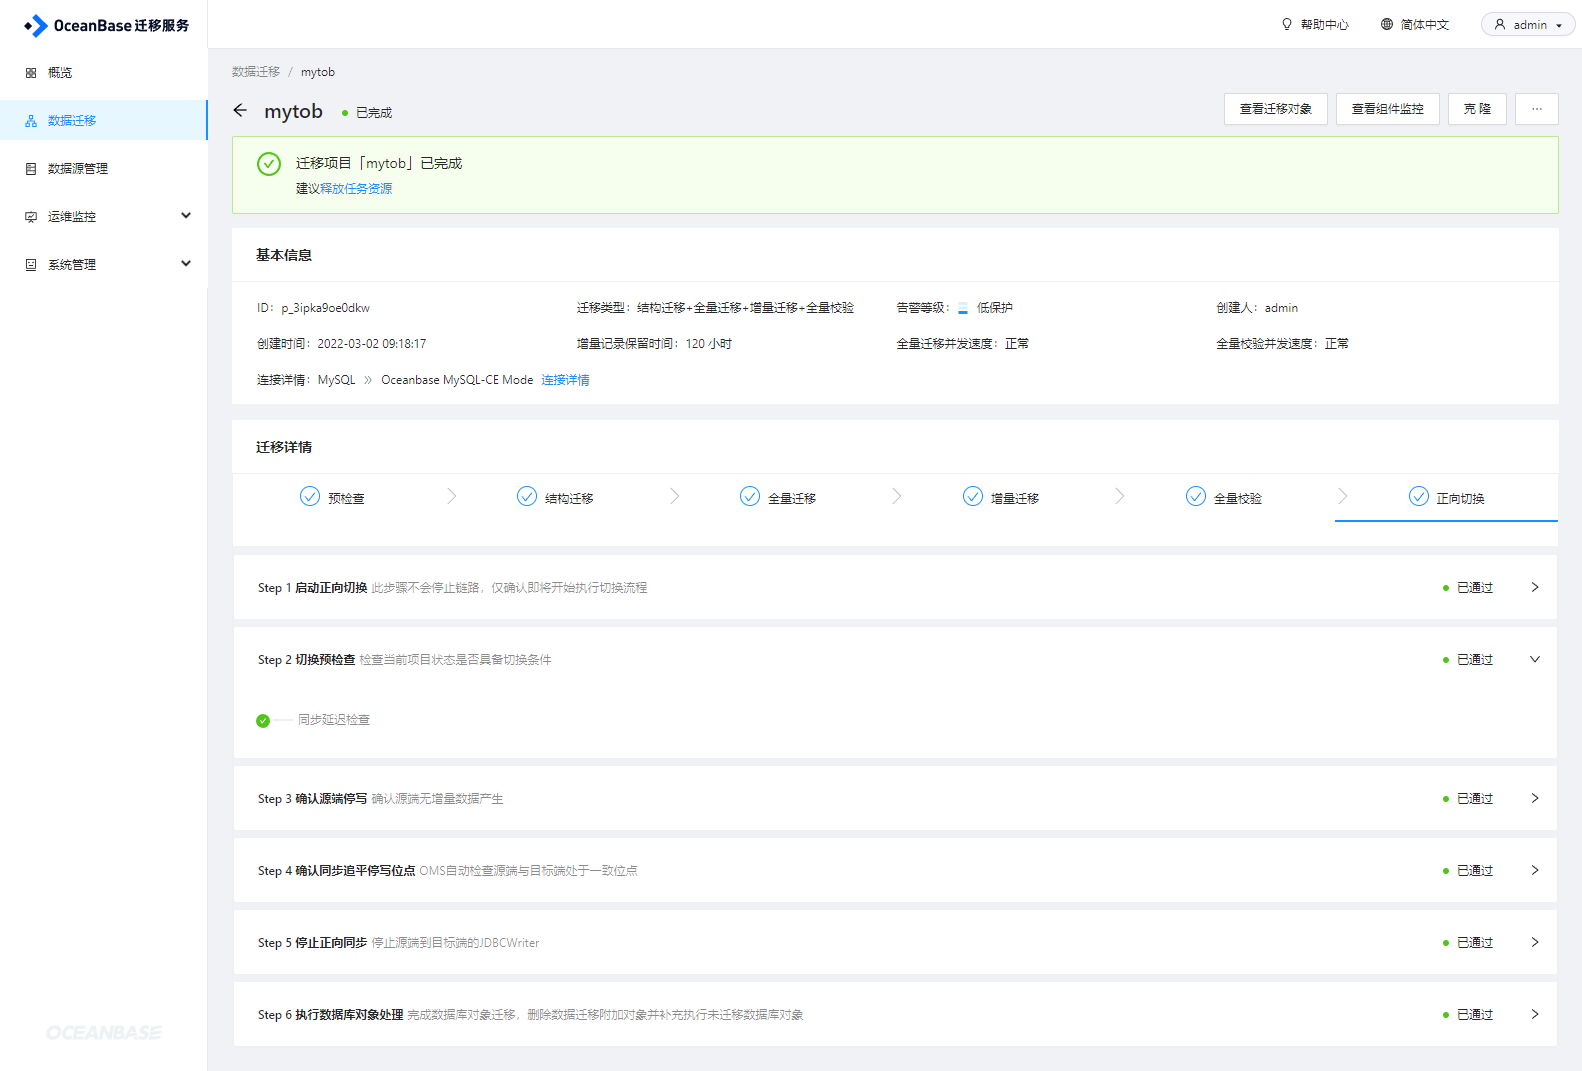Click the 增量迁移 step check icon
Screen dimensions: 1582x1071
coord(973,496)
